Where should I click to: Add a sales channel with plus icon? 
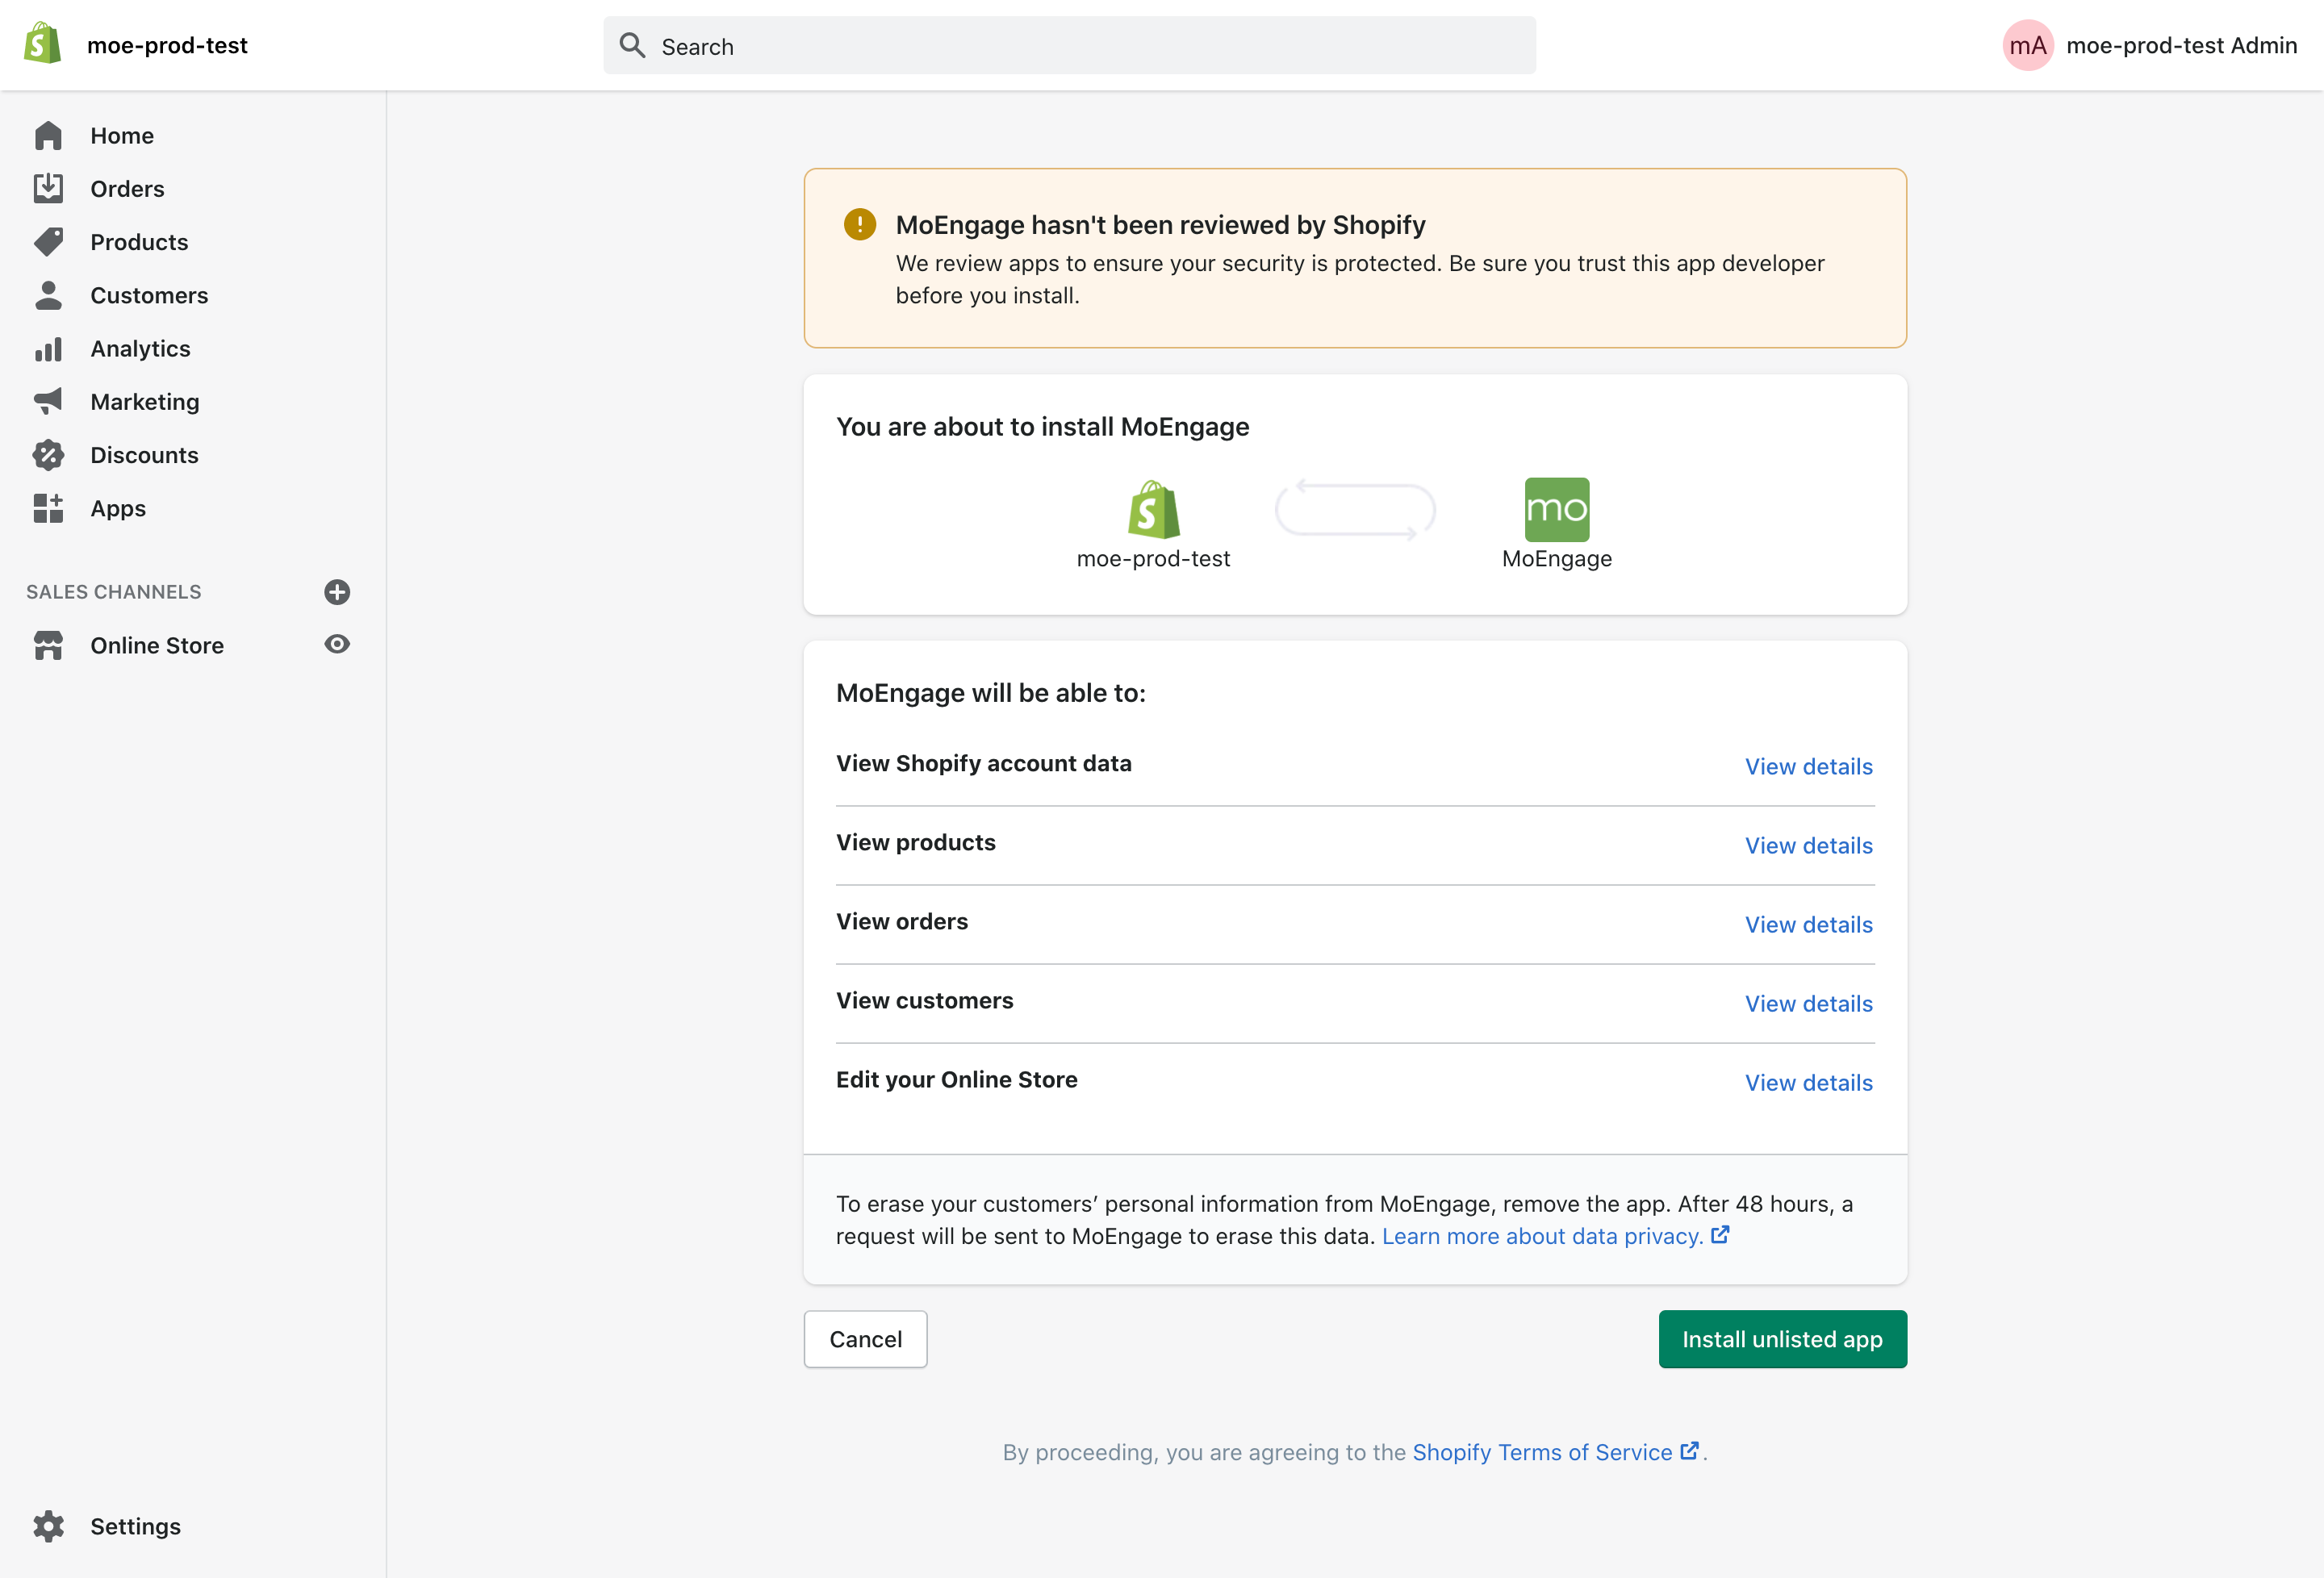[x=337, y=592]
